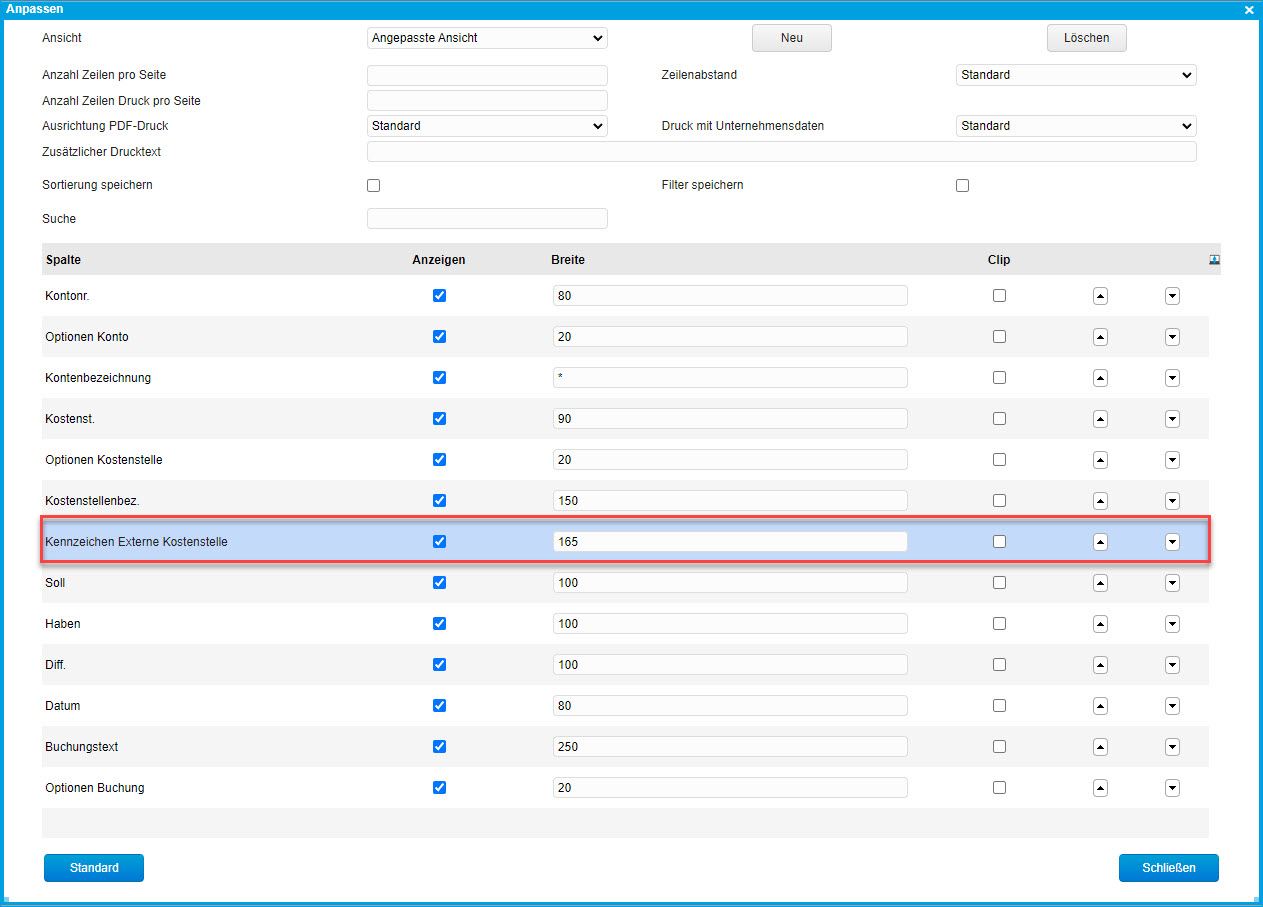Reset with the Standard button
The image size is (1263, 907).
click(94, 868)
